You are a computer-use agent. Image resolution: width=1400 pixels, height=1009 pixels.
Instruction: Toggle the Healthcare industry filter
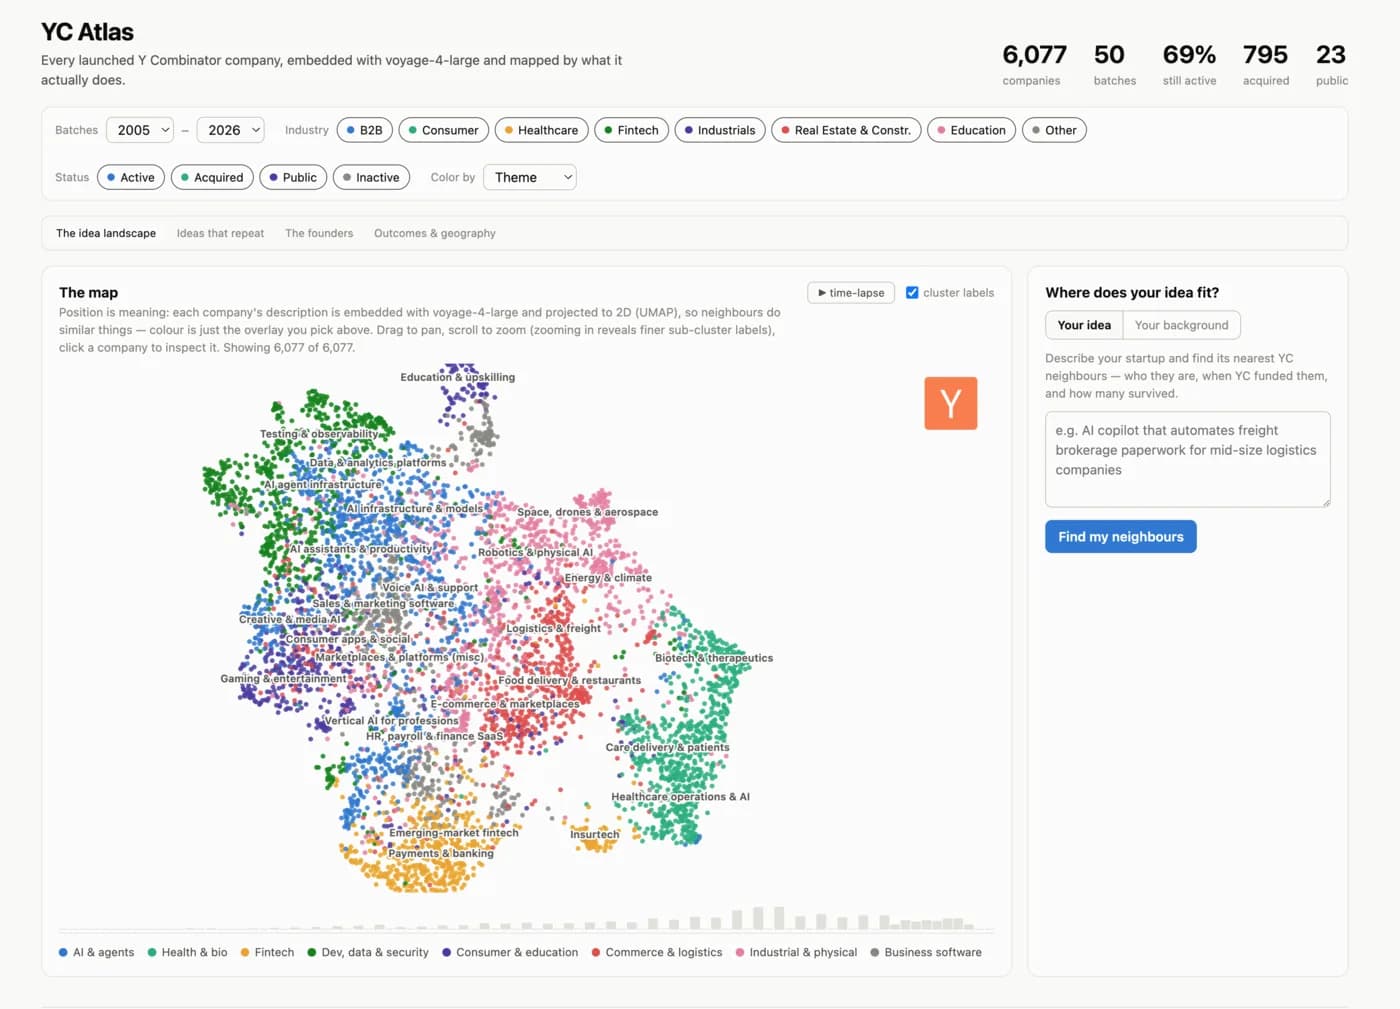[541, 130]
